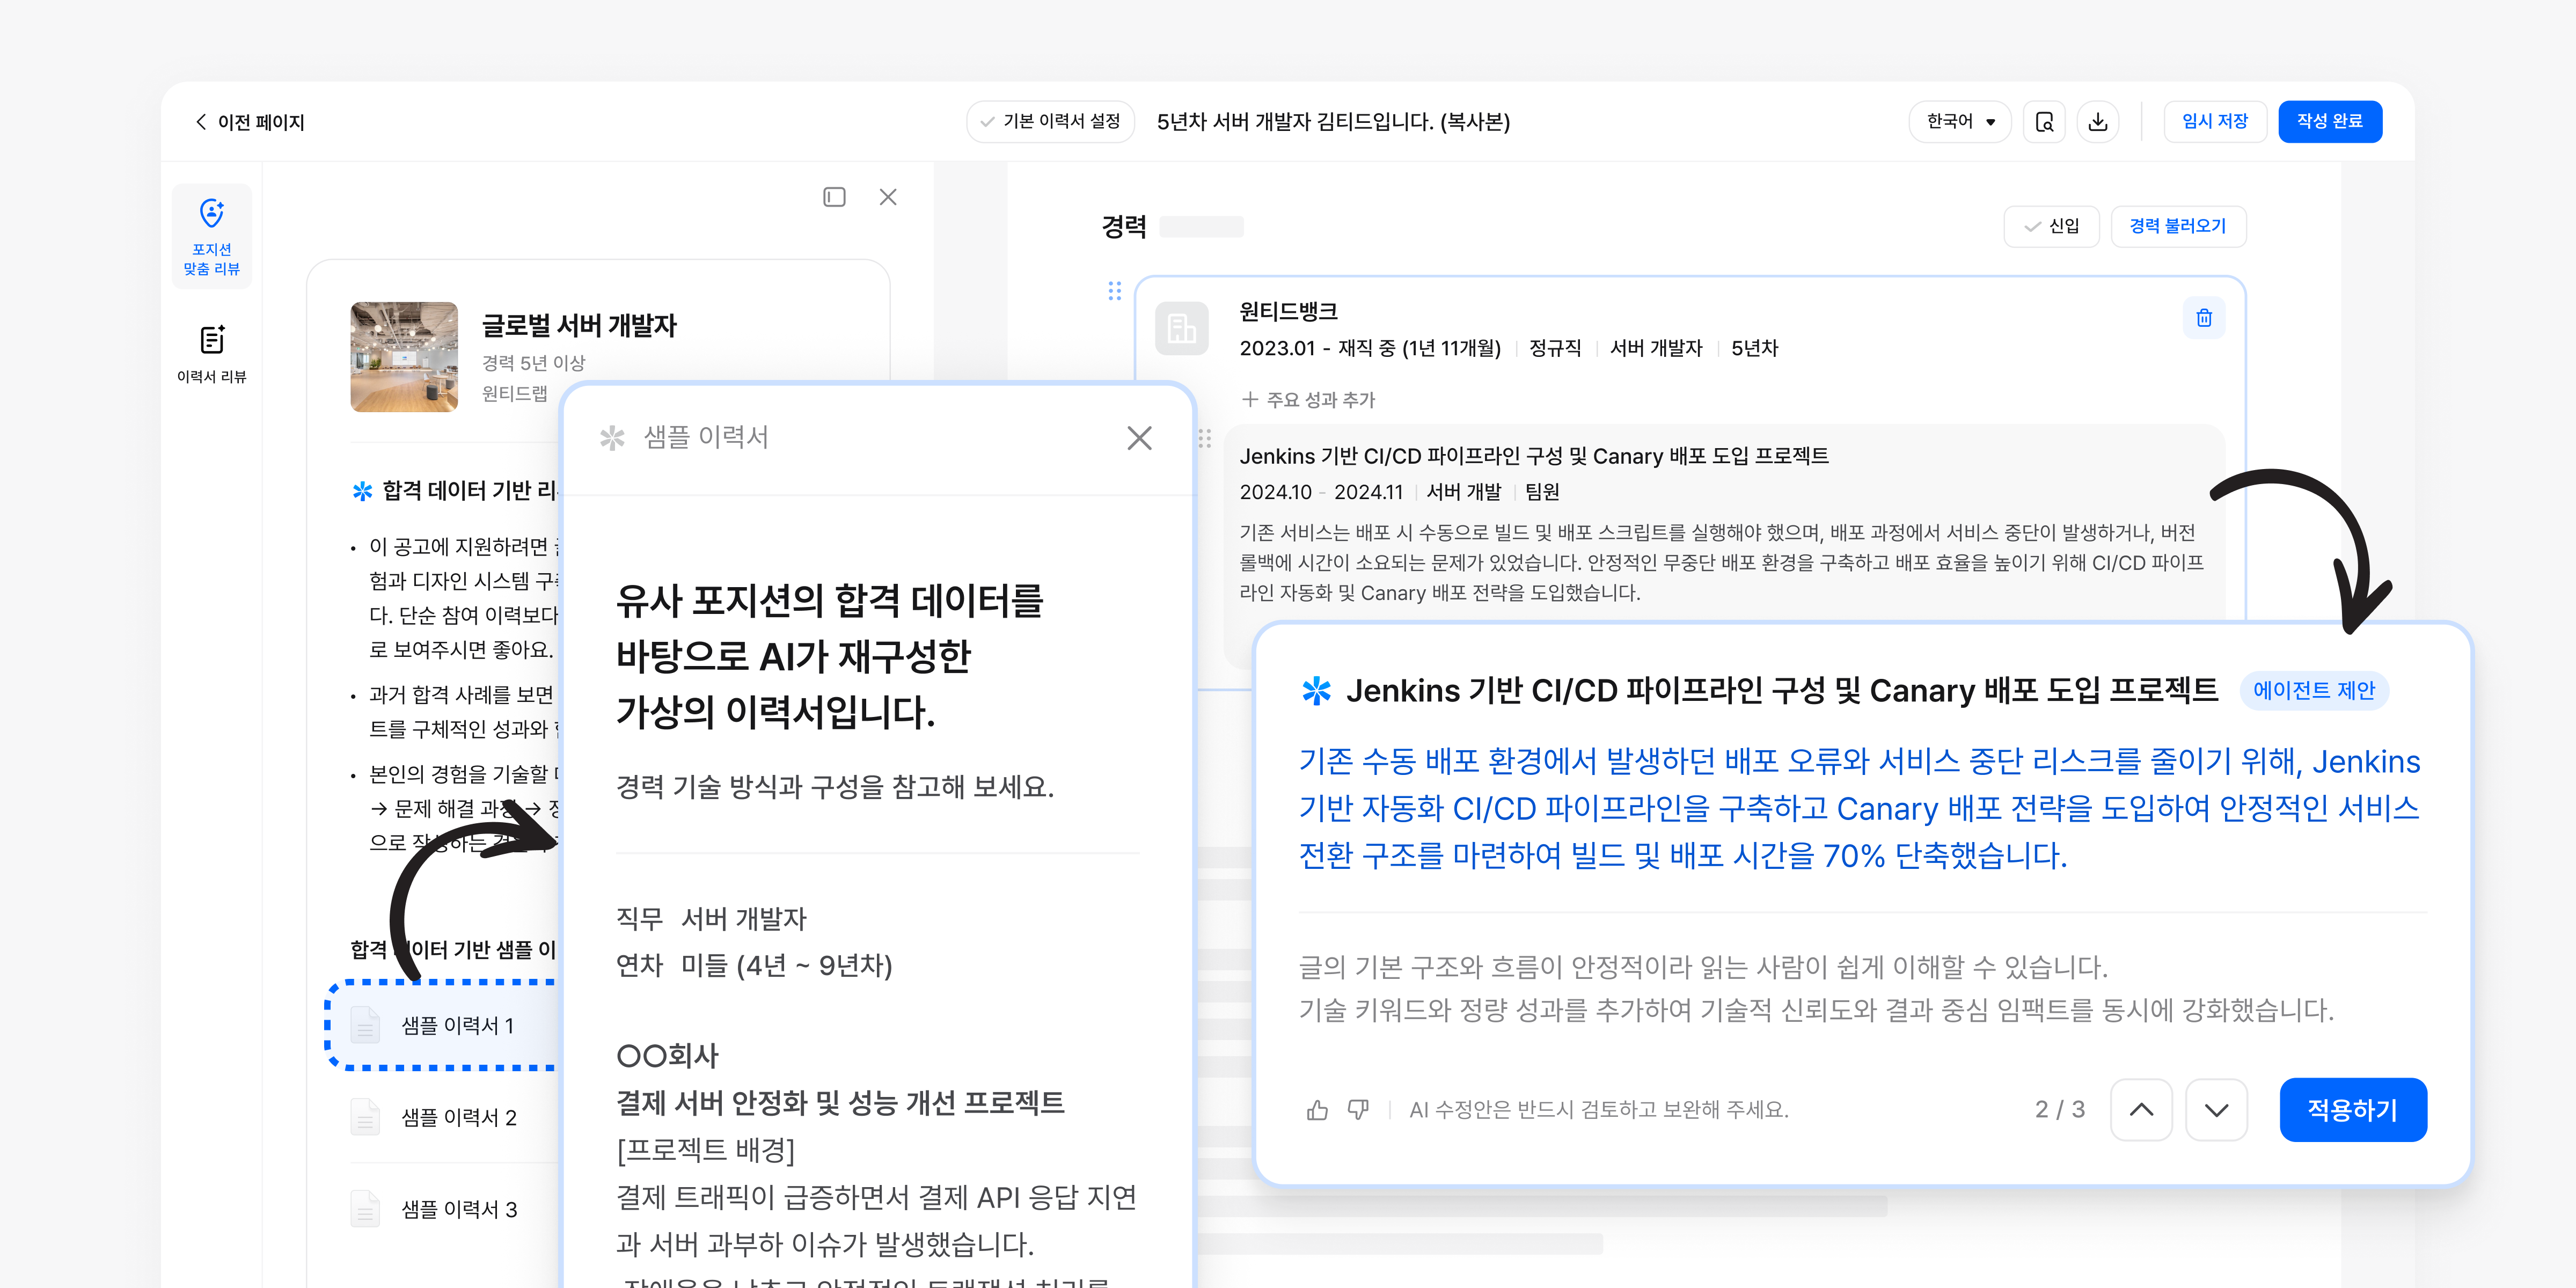Open the 한국어 language dropdown
The width and height of the screenshot is (2576, 1288).
(1959, 121)
